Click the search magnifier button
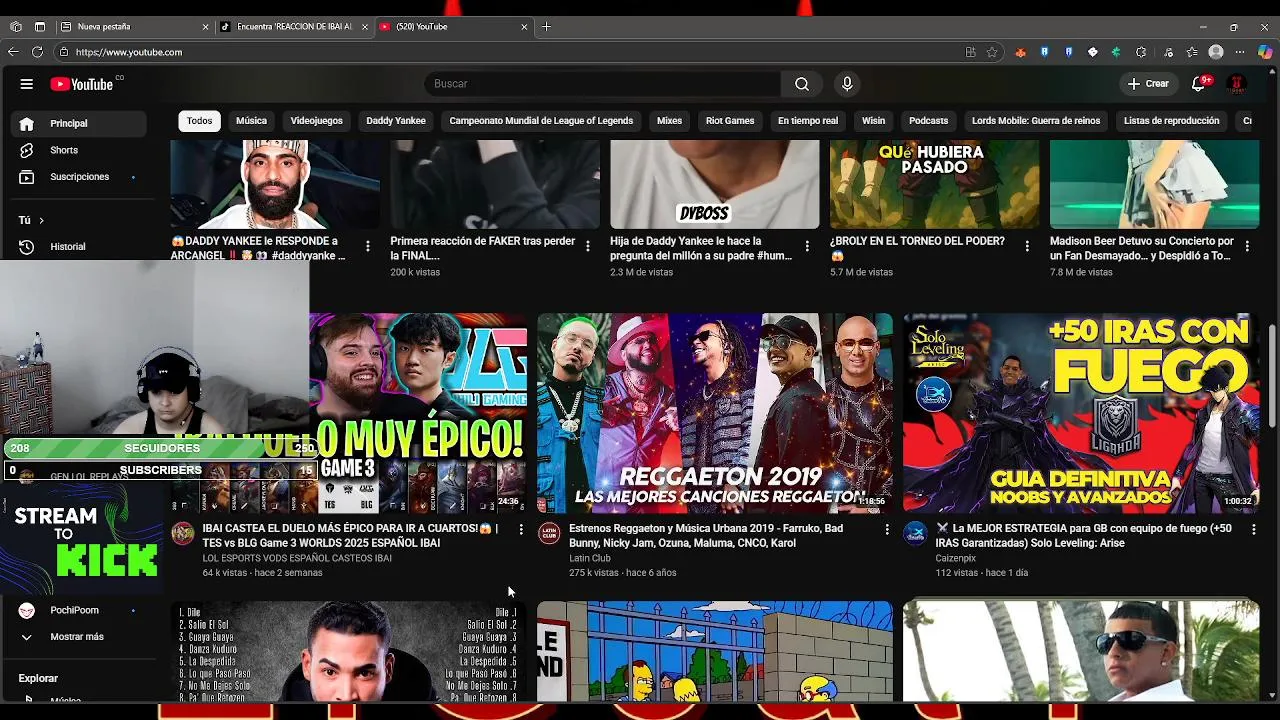1280x720 pixels. (802, 84)
